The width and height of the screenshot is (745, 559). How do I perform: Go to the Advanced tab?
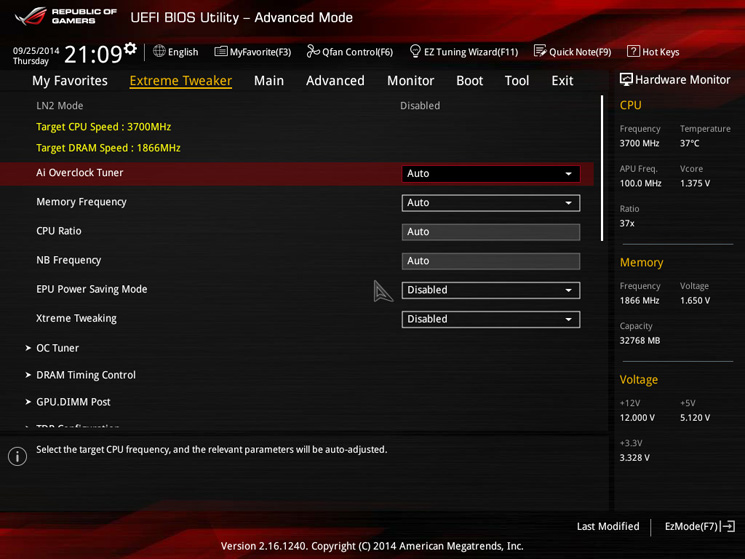pyautogui.click(x=335, y=81)
